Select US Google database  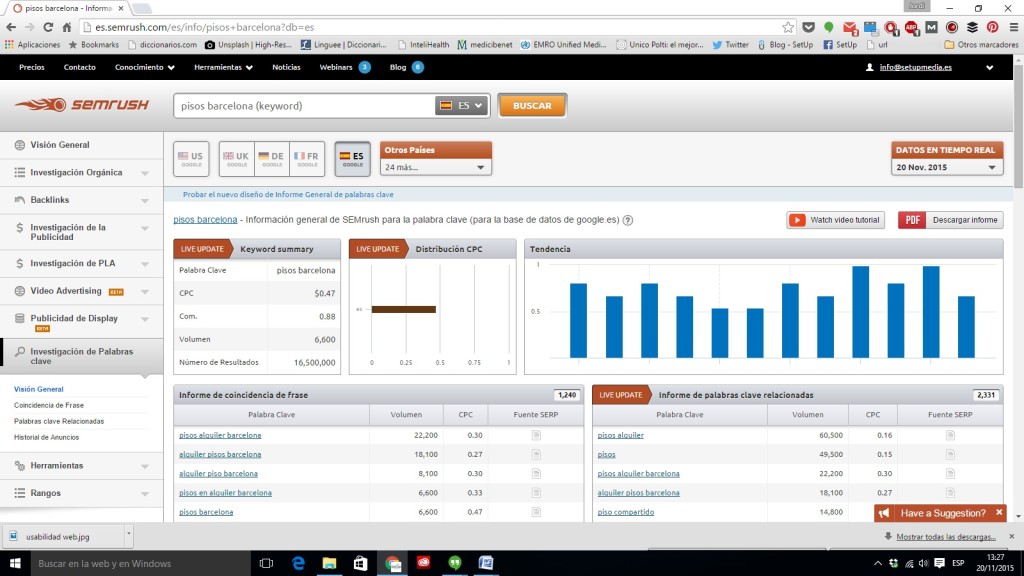pyautogui.click(x=191, y=159)
